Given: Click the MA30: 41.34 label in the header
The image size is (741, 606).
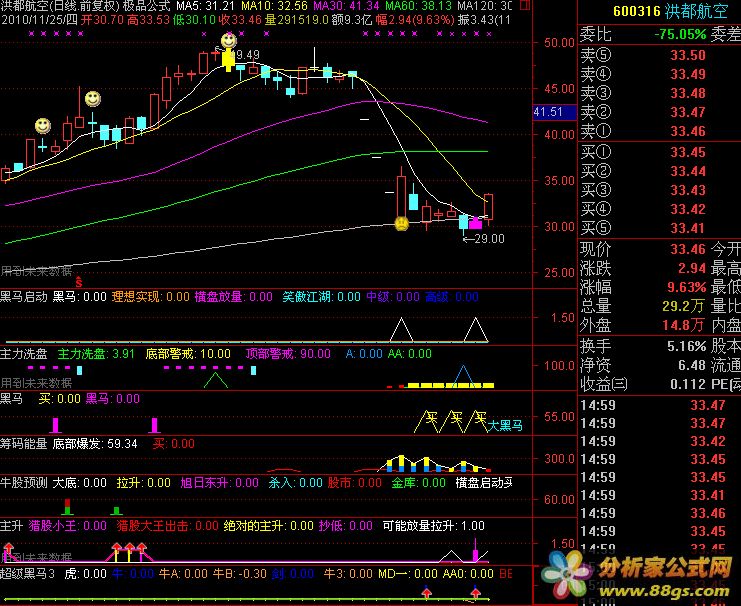Looking at the screenshot, I should (x=346, y=6).
